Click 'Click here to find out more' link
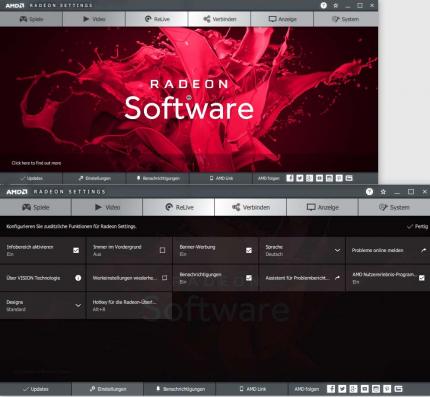430x397 pixels. tap(36, 163)
